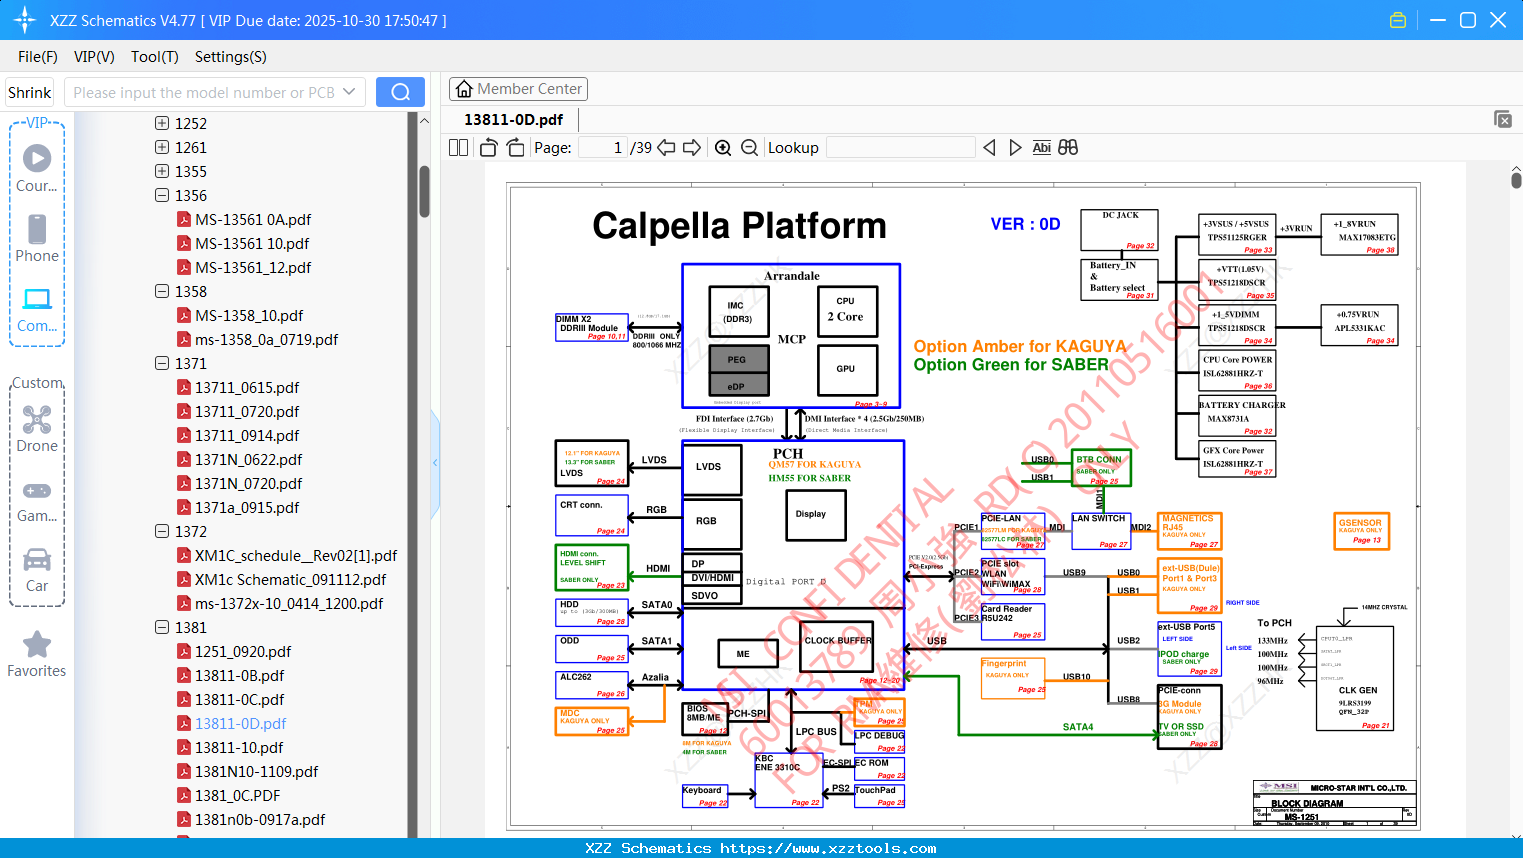Select the 13811-0D.pdf document tab

click(x=513, y=120)
